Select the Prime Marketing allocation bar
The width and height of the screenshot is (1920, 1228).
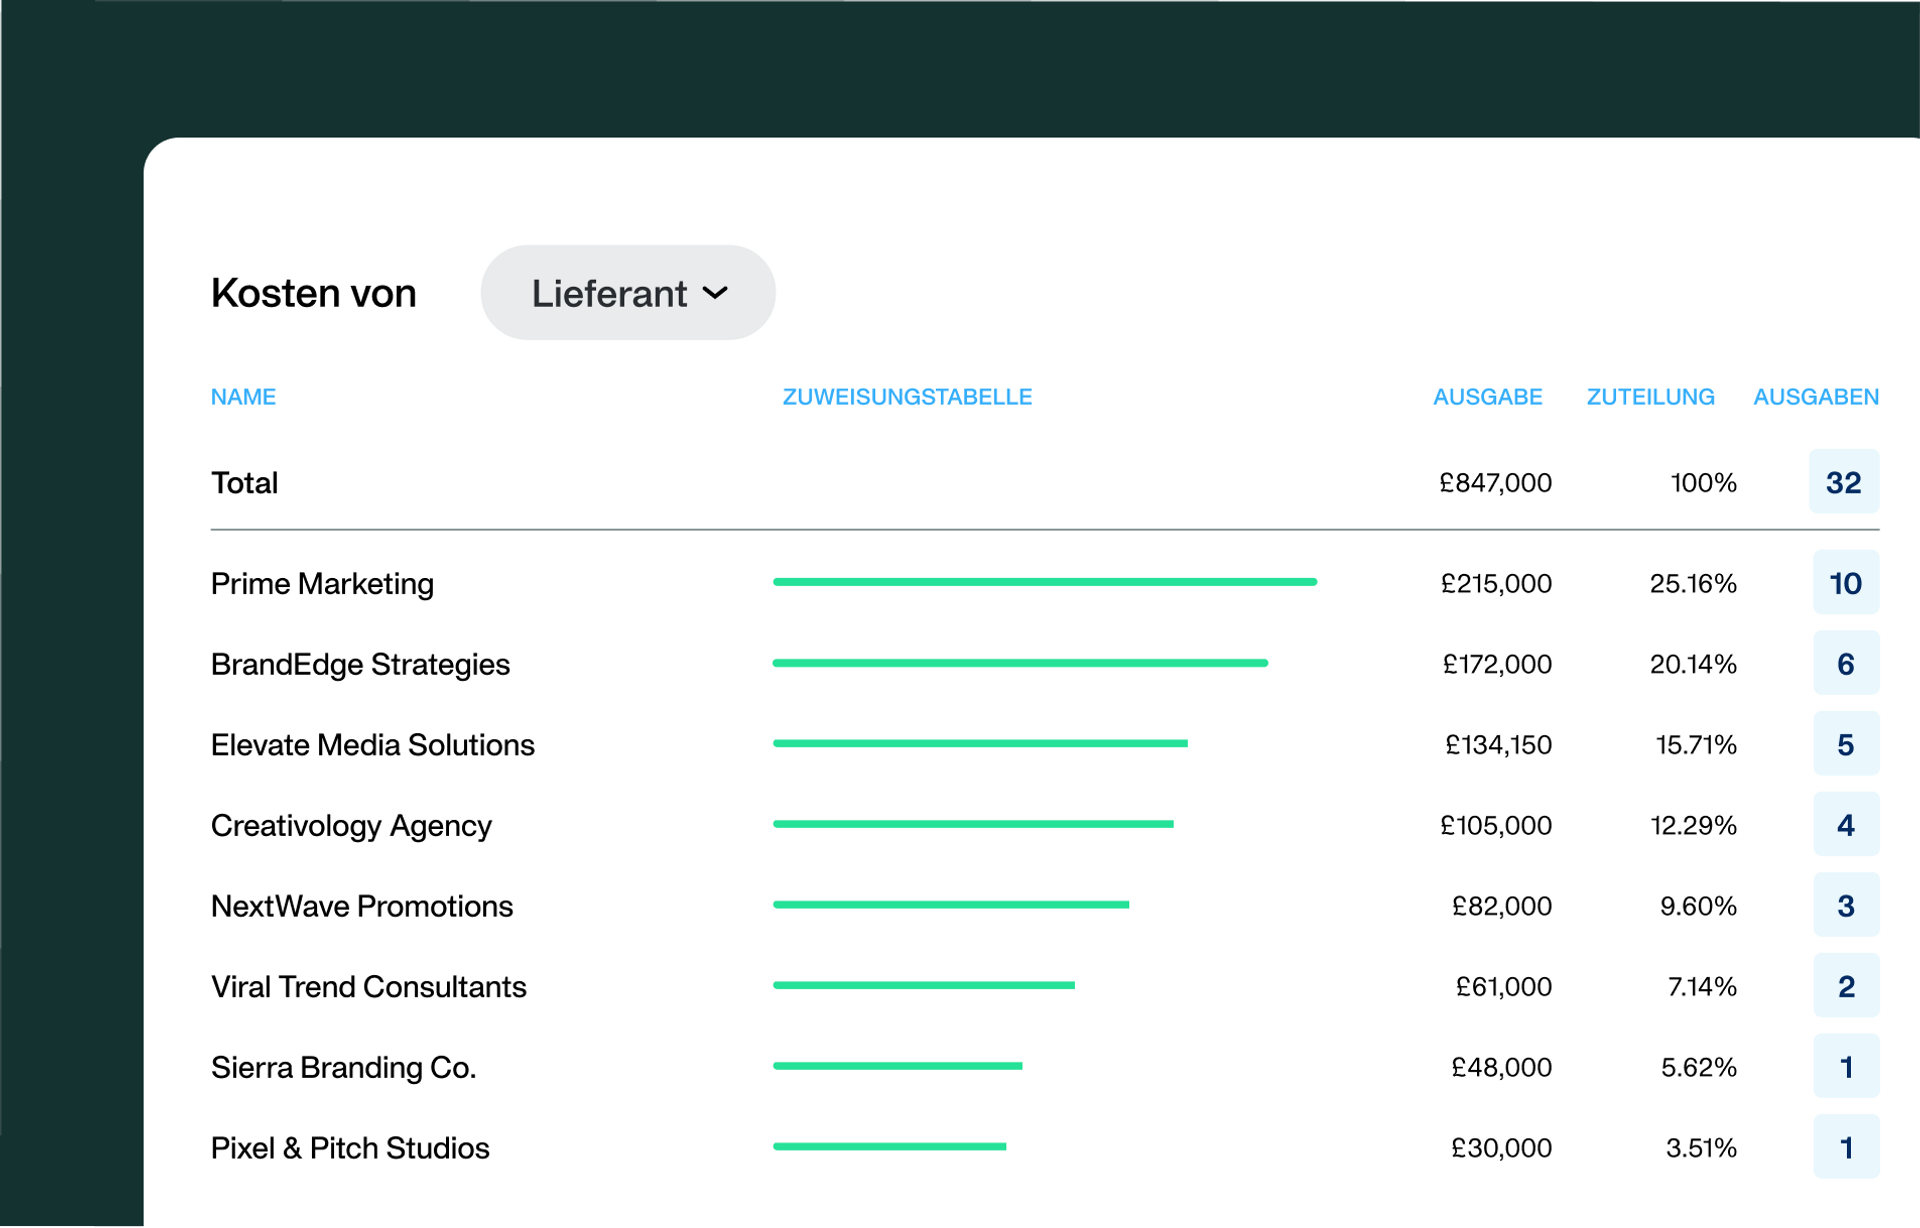click(1045, 582)
